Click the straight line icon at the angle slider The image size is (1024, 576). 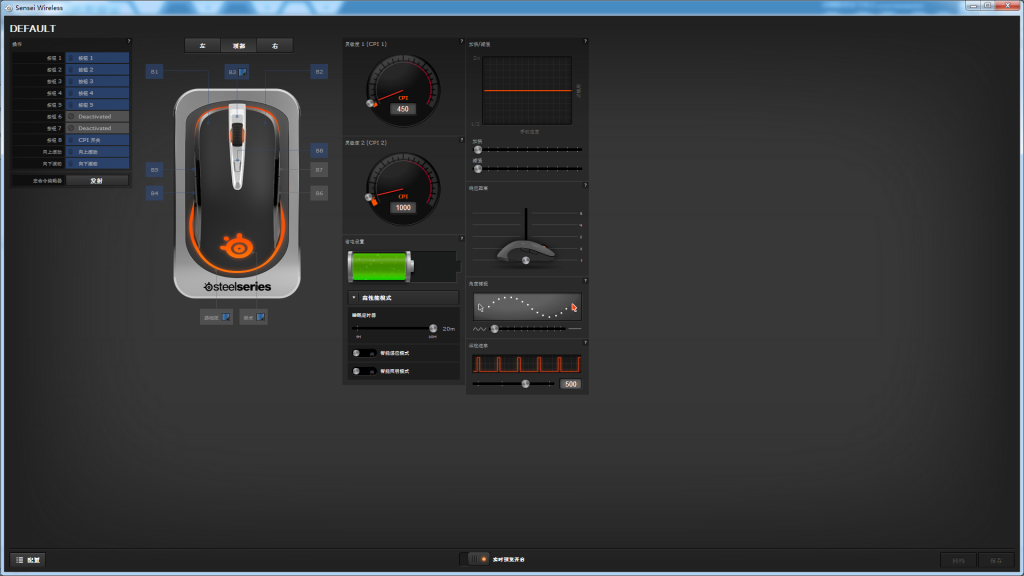(575, 328)
